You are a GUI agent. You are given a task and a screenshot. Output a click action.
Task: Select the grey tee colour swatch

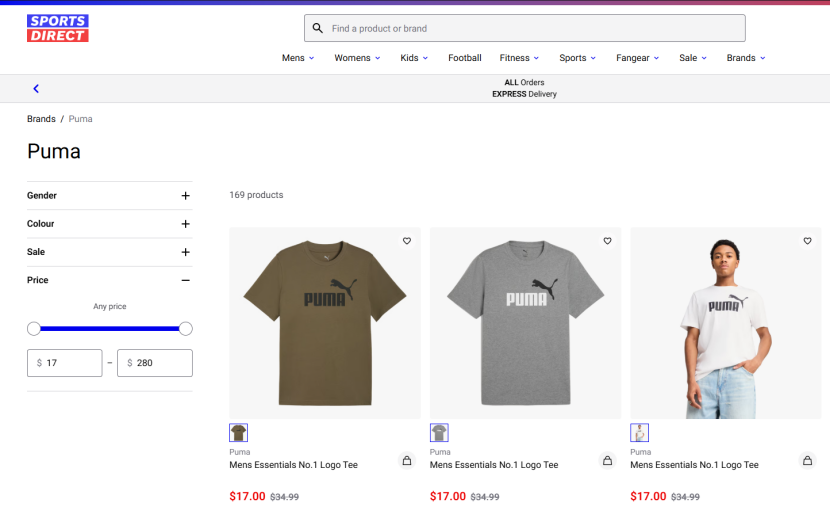point(439,433)
